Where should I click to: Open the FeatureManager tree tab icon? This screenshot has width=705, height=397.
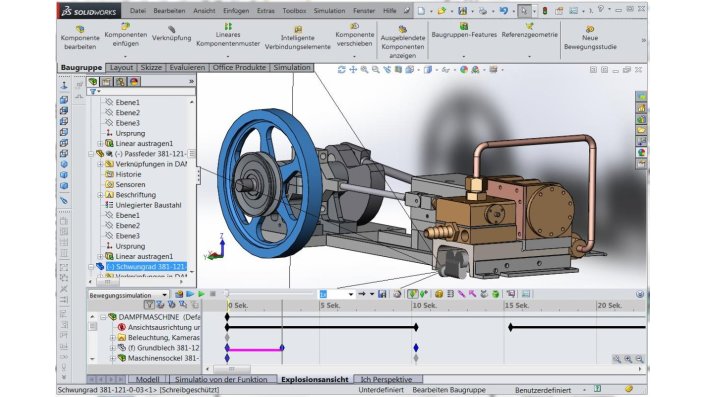(93, 81)
